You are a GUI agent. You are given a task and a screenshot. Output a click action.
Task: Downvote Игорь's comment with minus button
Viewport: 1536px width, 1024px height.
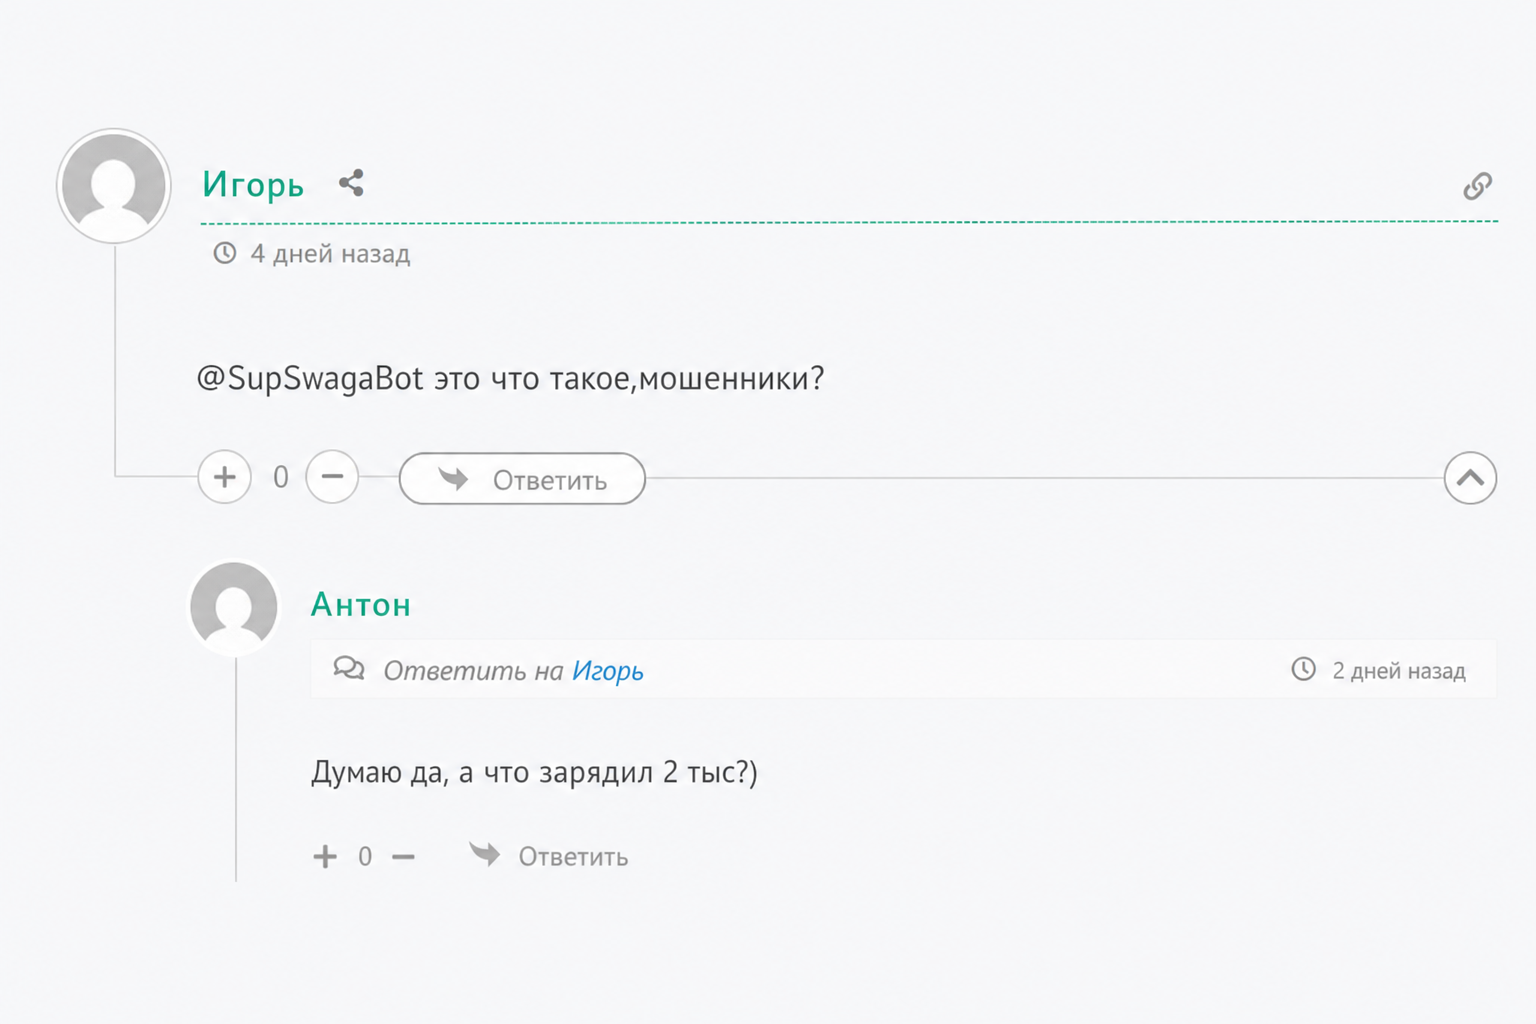click(332, 477)
